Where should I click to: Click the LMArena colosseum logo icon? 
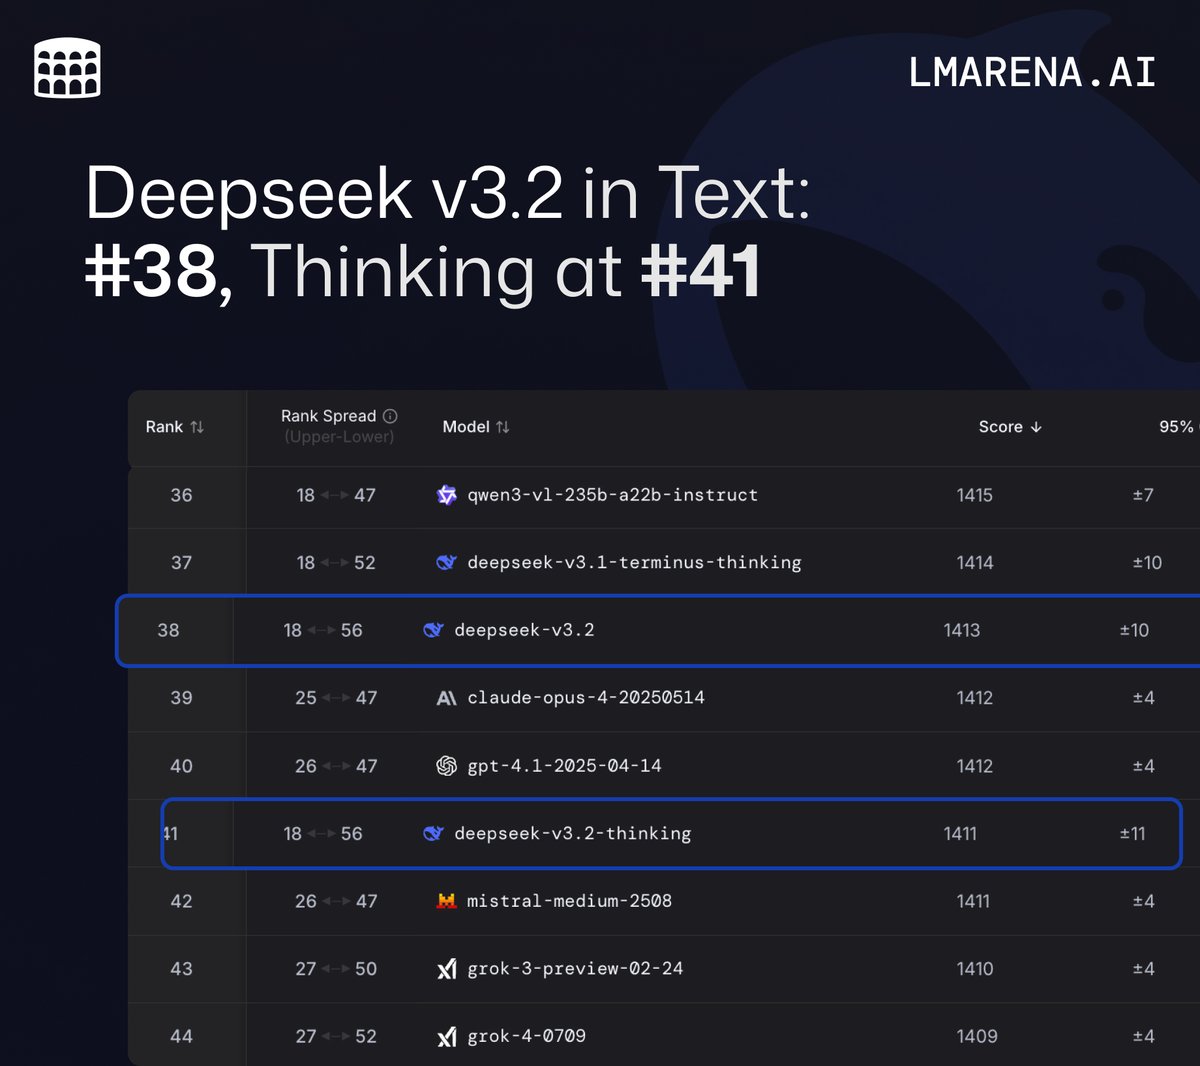pyautogui.click(x=67, y=68)
